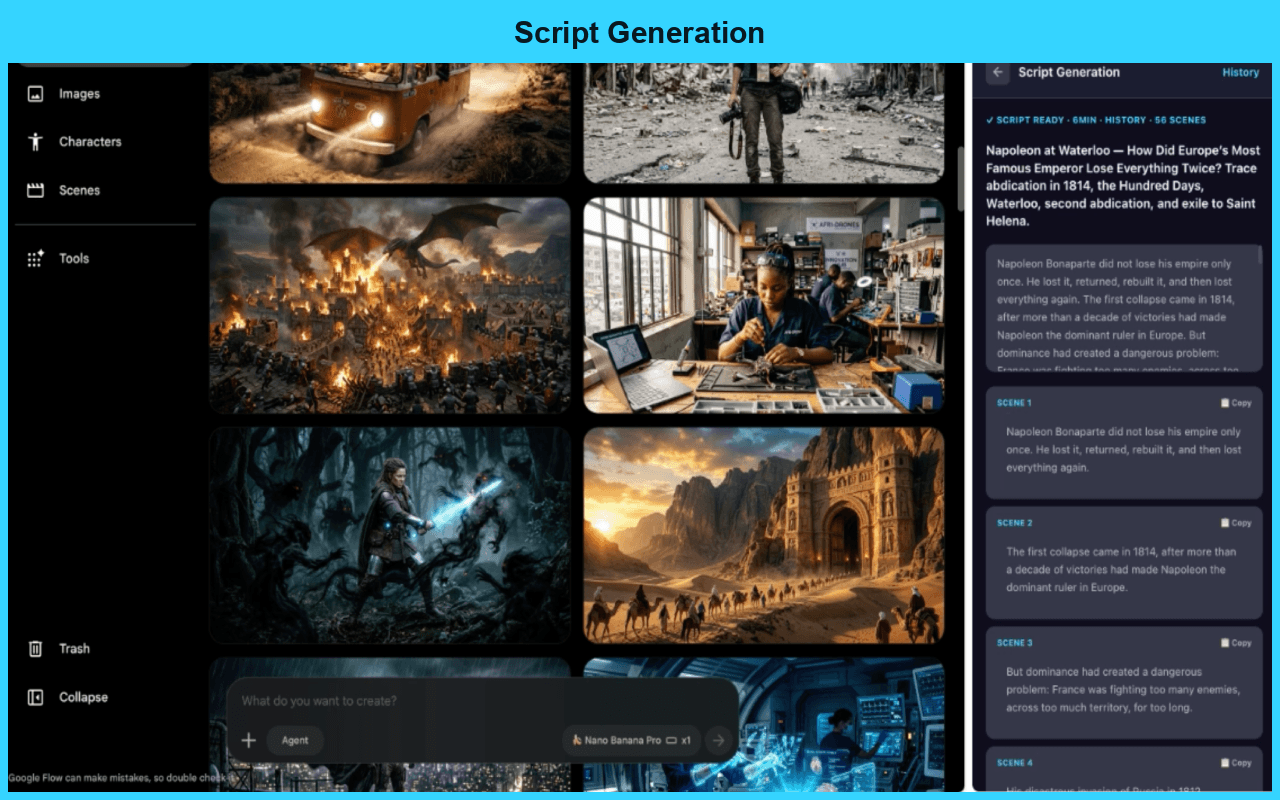Open the orange van image
This screenshot has height=800, width=1280.
pyautogui.click(x=390, y=123)
